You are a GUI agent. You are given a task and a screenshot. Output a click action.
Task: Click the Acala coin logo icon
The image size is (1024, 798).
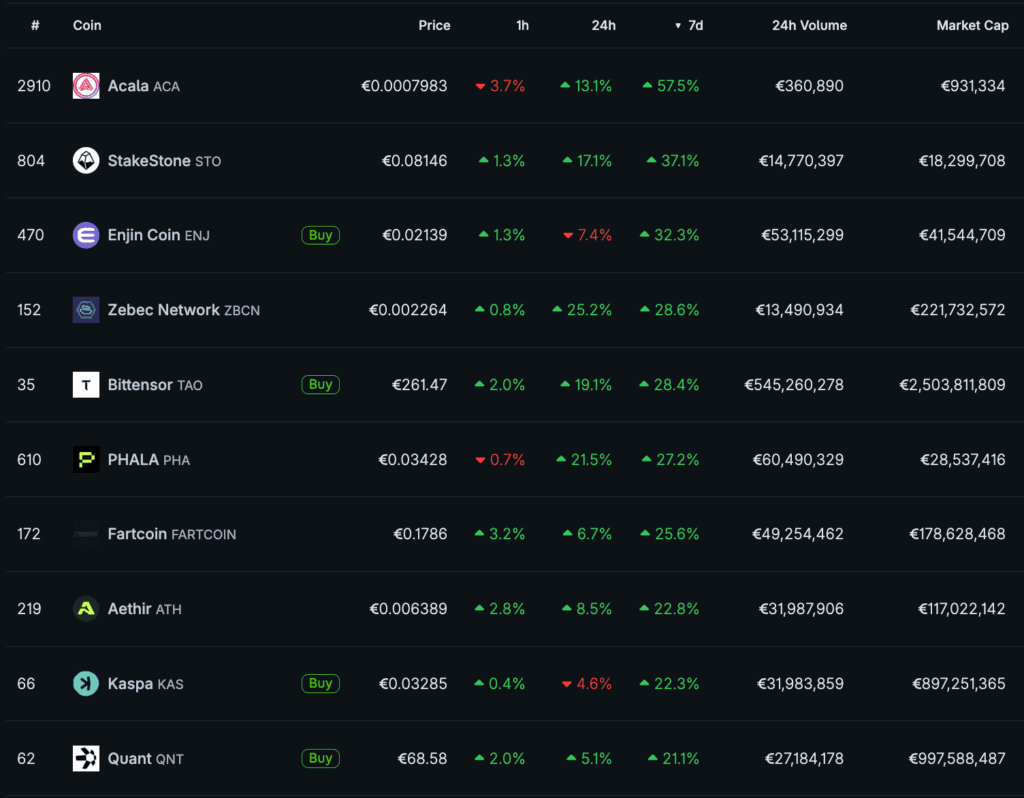[86, 86]
